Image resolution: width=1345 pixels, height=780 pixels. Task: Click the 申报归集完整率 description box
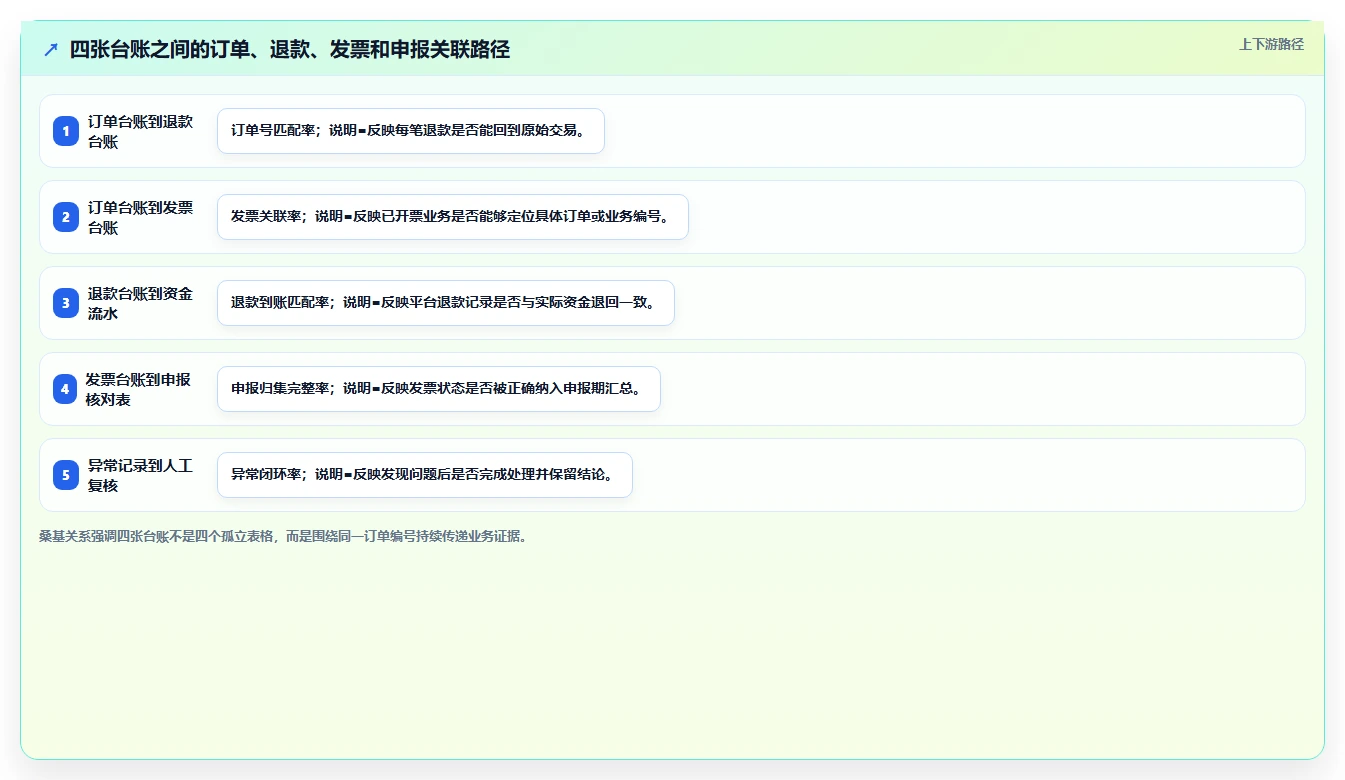point(439,389)
